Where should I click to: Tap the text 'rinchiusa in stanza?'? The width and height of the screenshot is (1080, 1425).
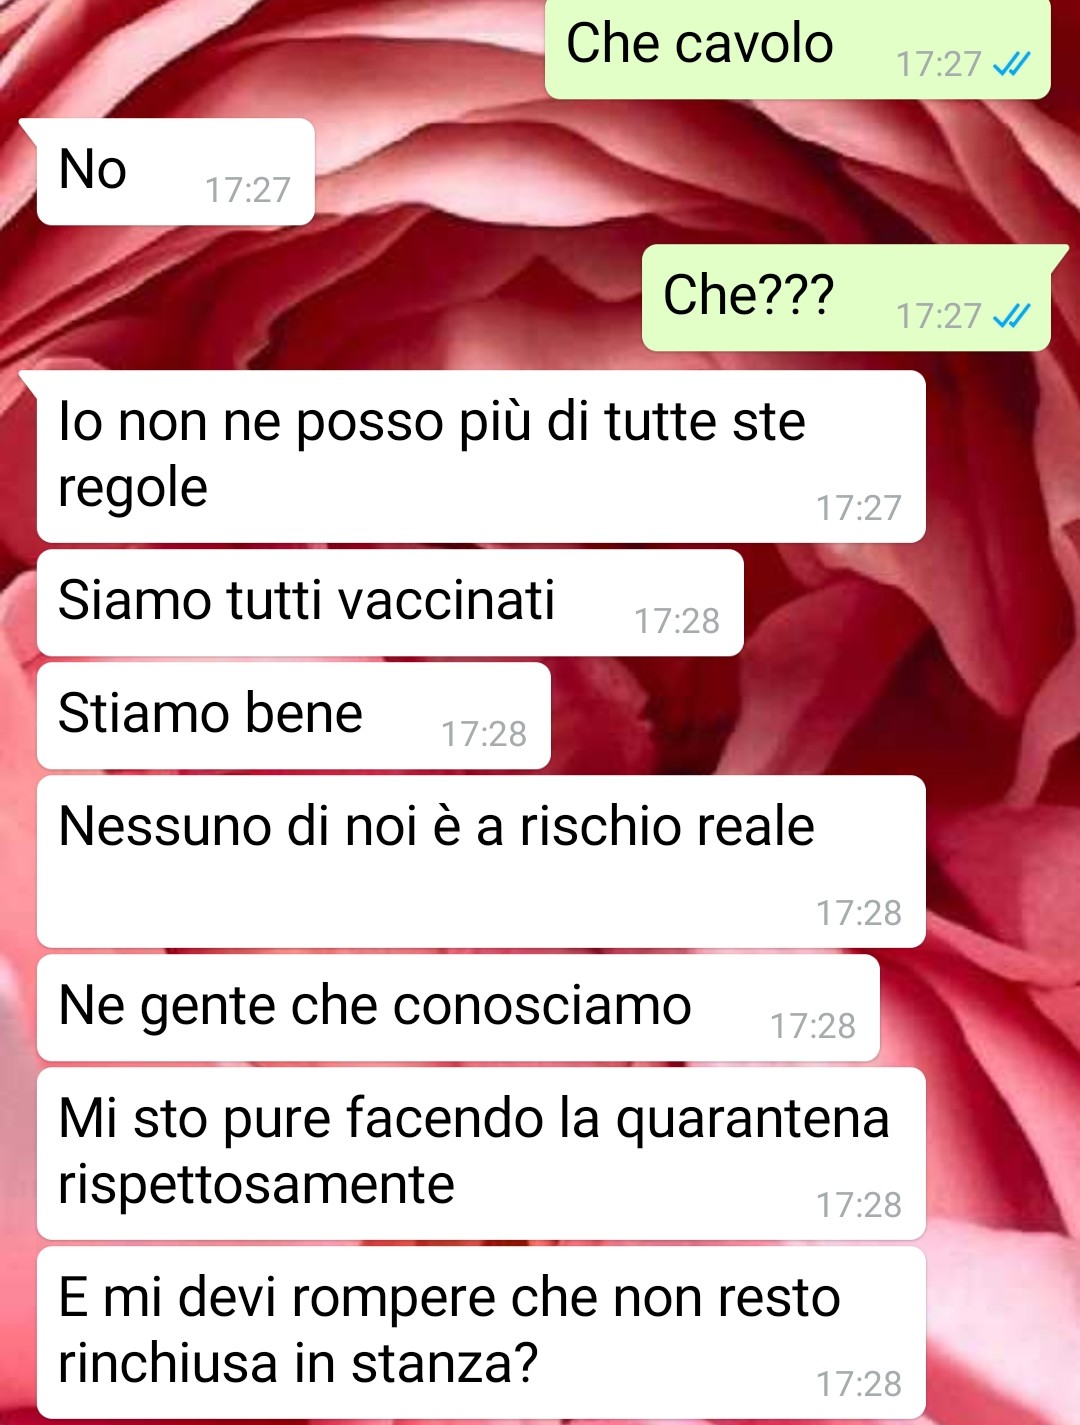[x=298, y=1364]
